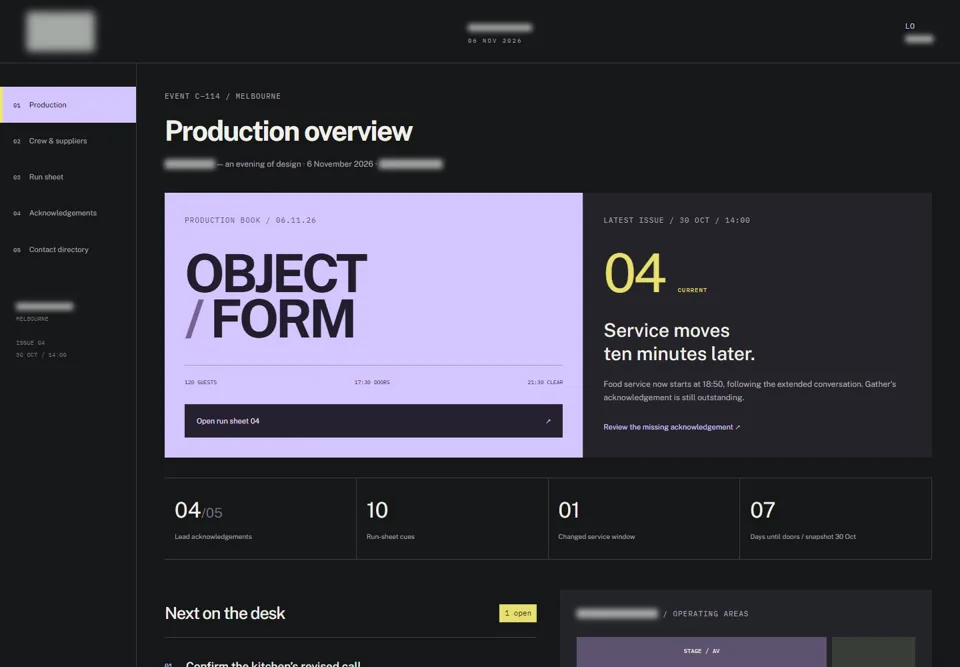The width and height of the screenshot is (960, 667).
Task: Click the ISSUE 04 sidebar footer text
Action: click(x=30, y=343)
